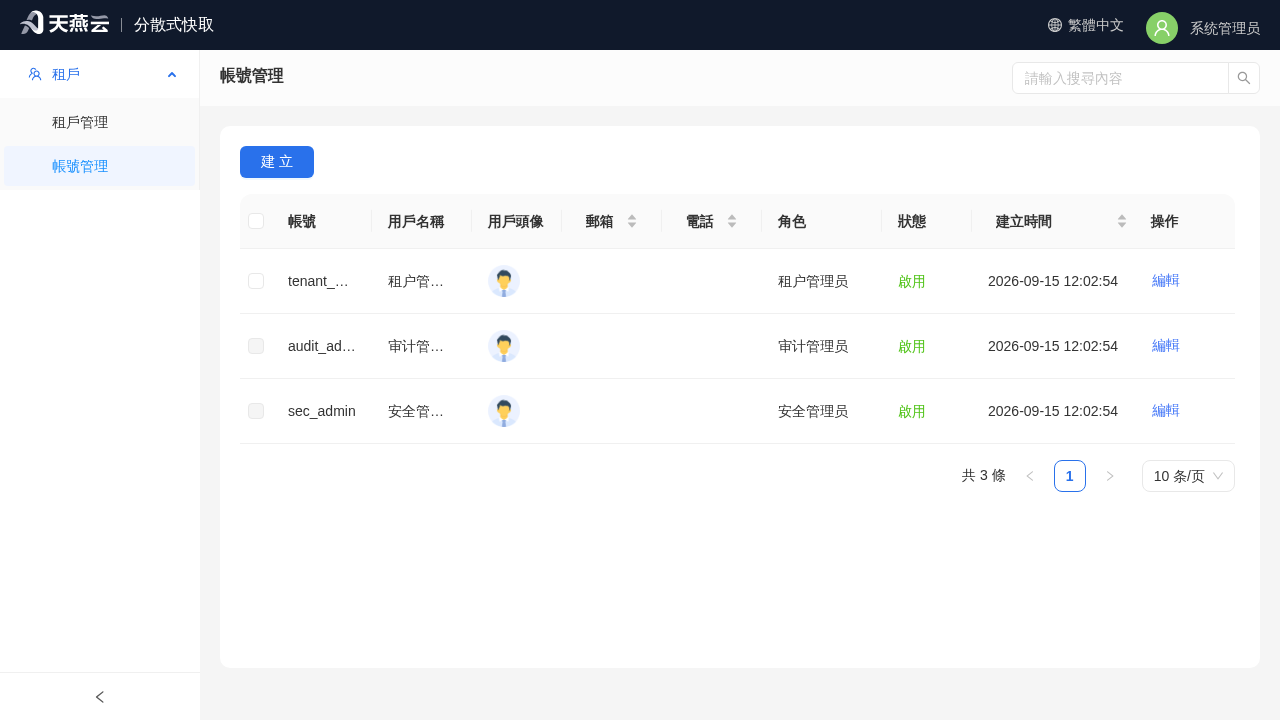
Task: Click 編輯 for 租户管理员 row
Action: [1166, 281]
